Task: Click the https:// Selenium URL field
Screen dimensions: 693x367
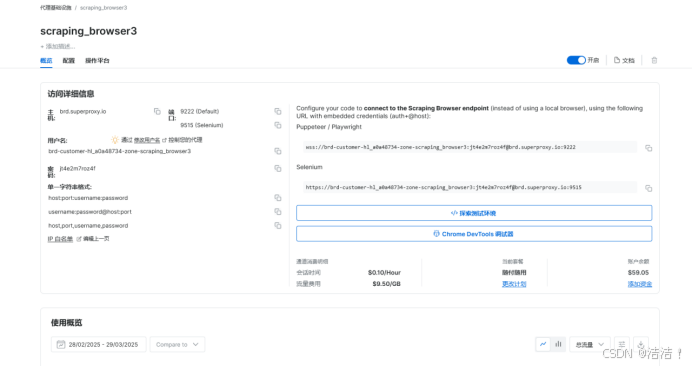Action: pyautogui.click(x=470, y=187)
